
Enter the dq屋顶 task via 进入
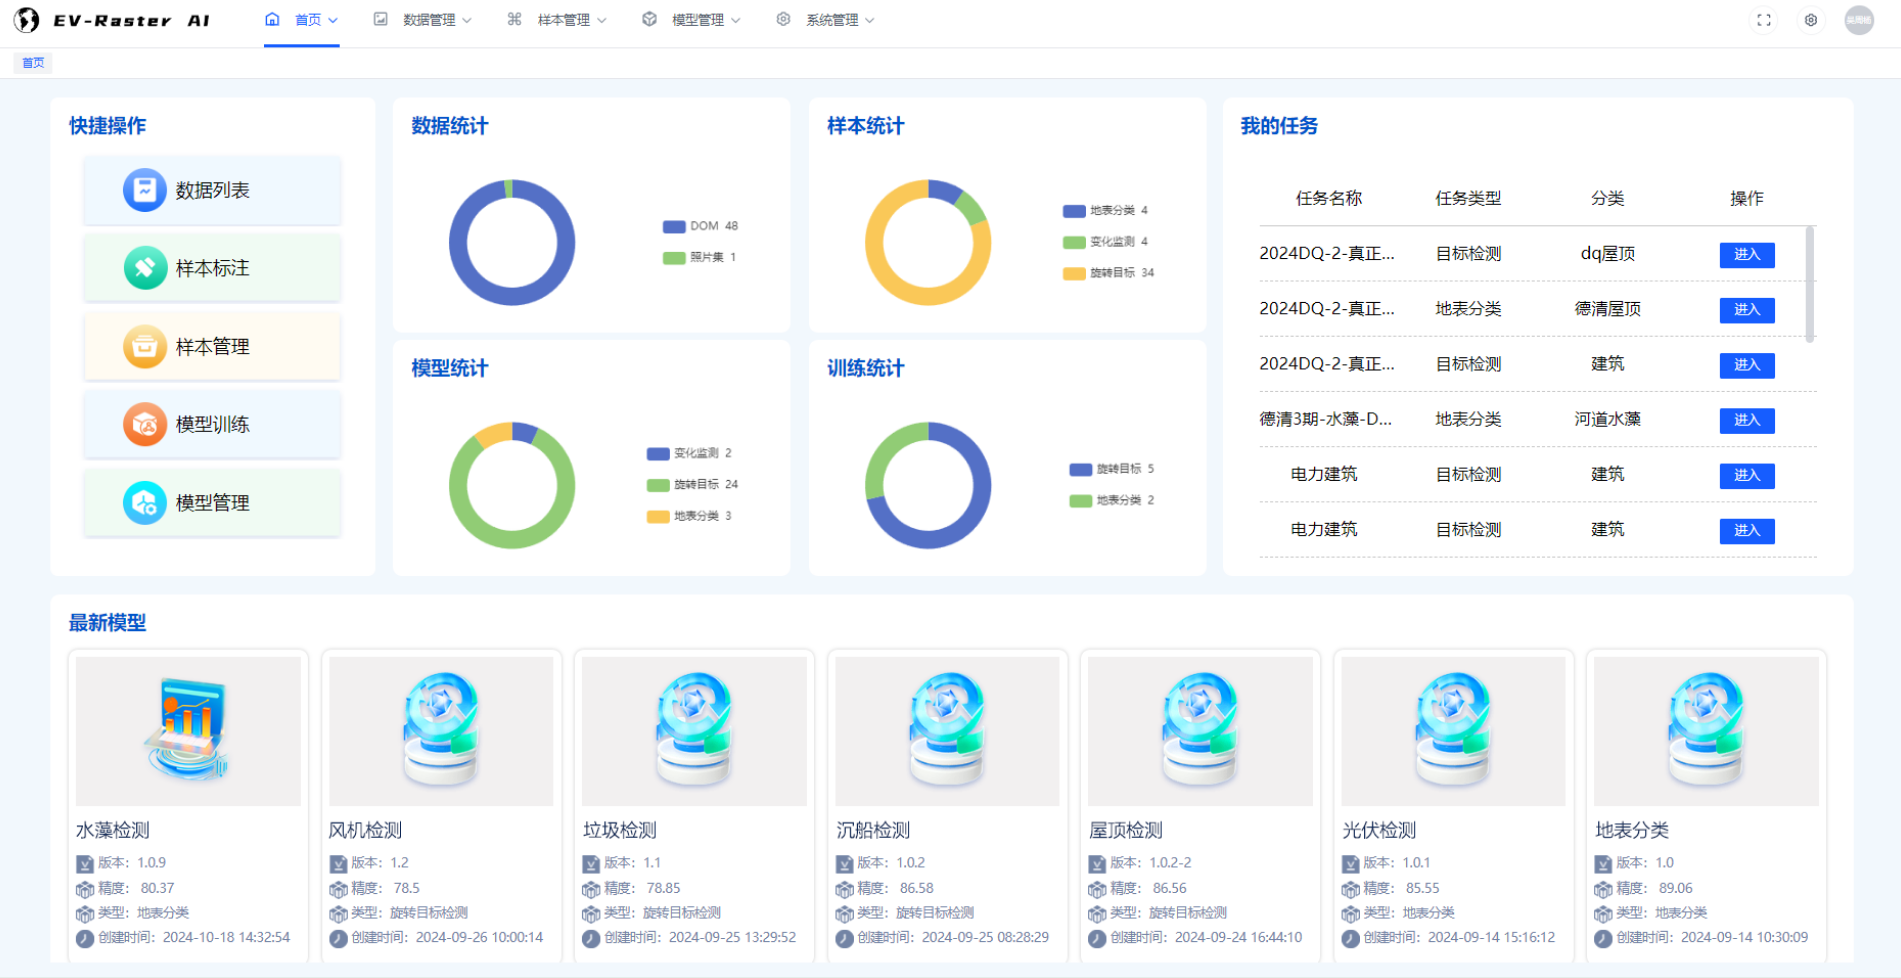(x=1747, y=255)
